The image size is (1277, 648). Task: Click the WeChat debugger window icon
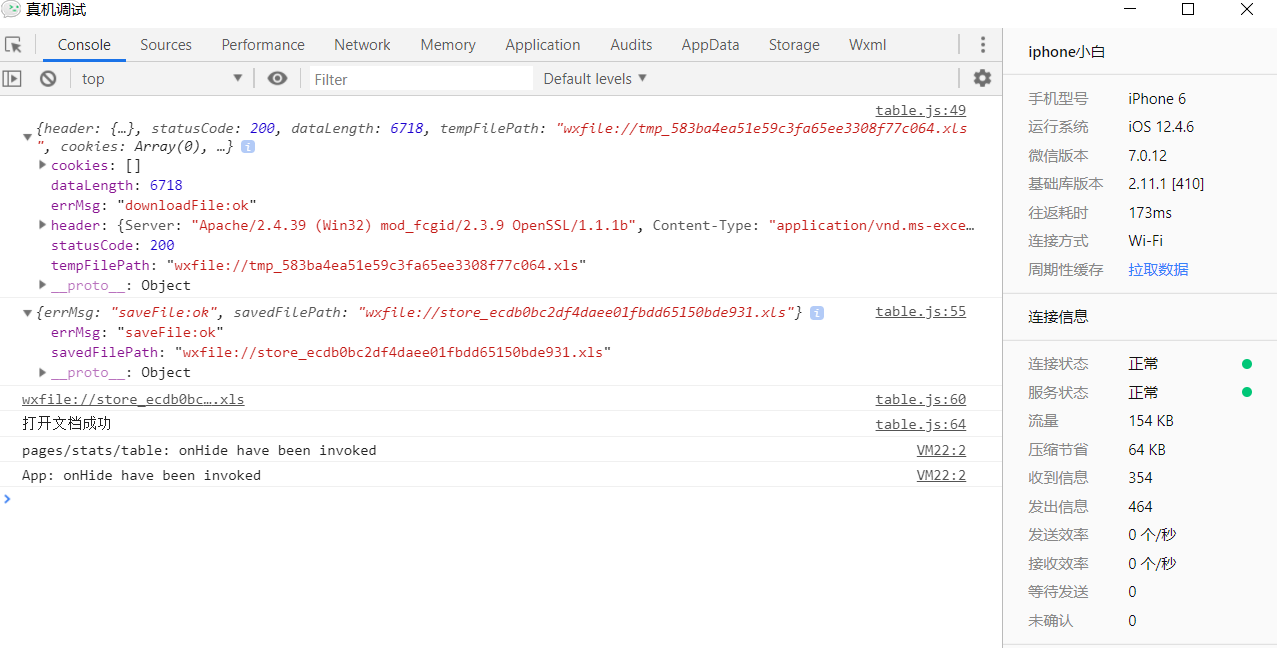[11, 10]
